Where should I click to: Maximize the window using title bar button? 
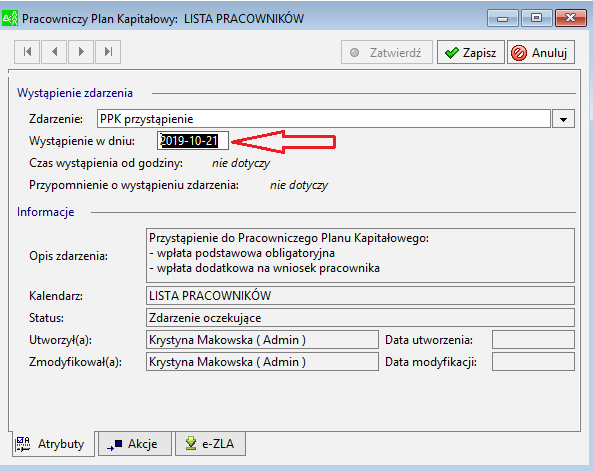tap(536, 18)
